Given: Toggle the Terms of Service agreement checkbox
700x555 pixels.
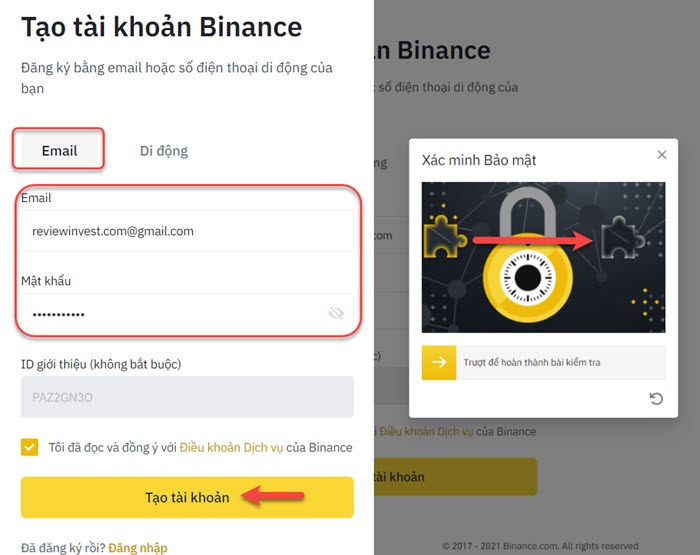Looking at the screenshot, I should [x=30, y=447].
